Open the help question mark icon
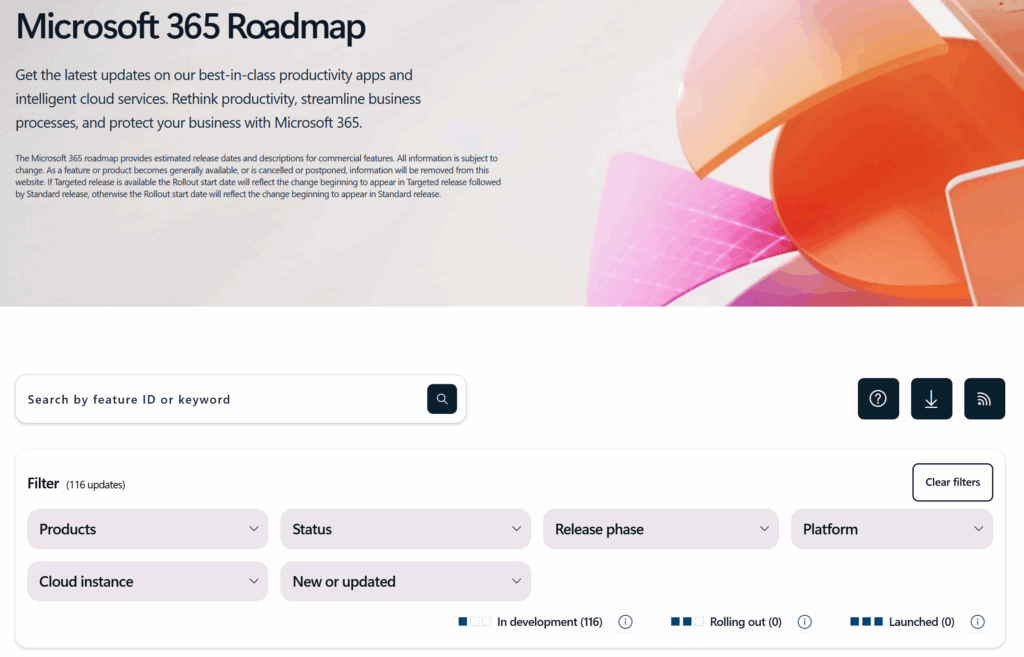Viewport: 1024px width, 657px height. [878, 398]
